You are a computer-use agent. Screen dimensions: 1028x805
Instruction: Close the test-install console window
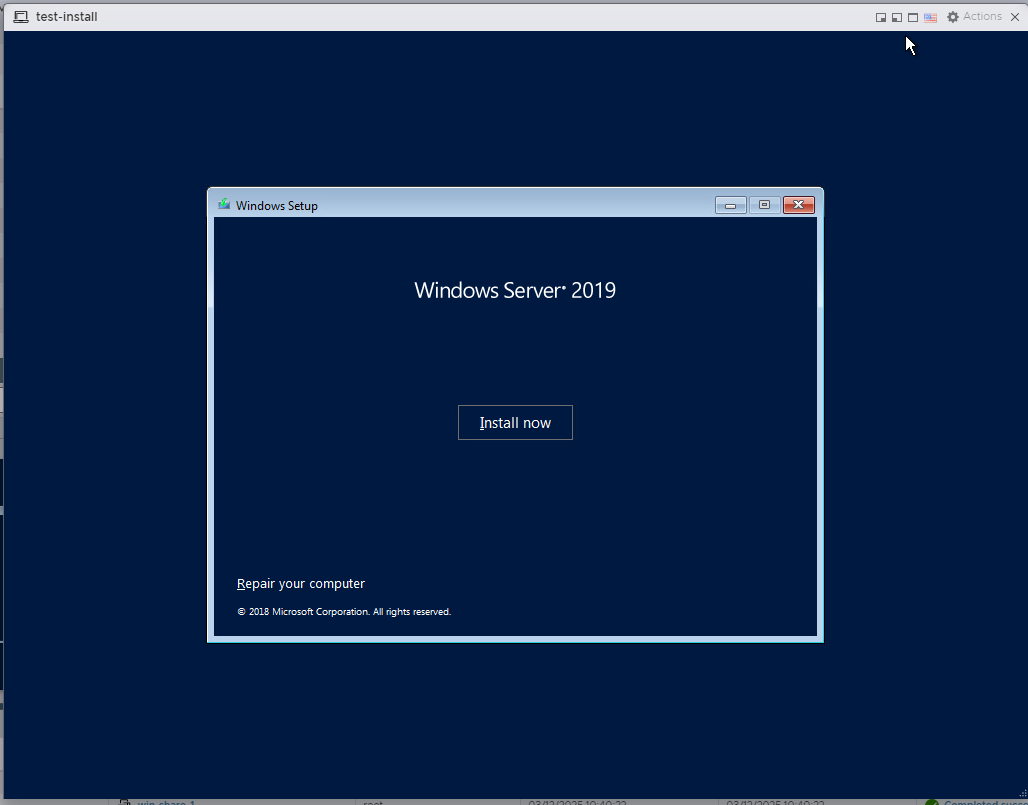tap(1015, 17)
